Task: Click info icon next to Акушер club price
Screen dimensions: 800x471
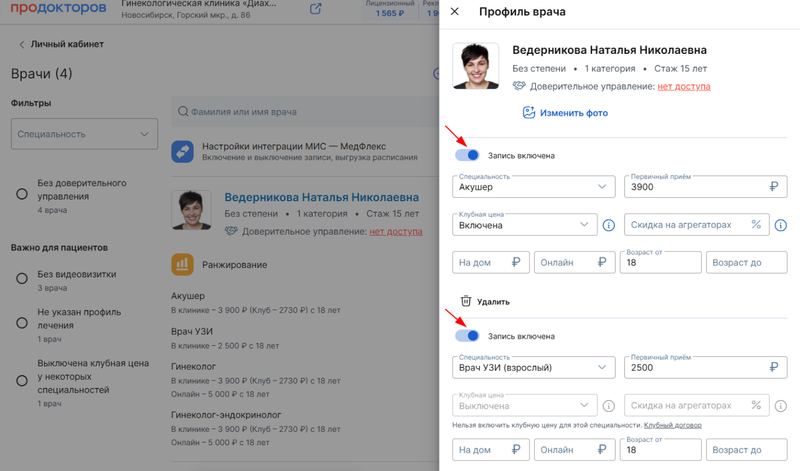Action: (609, 225)
